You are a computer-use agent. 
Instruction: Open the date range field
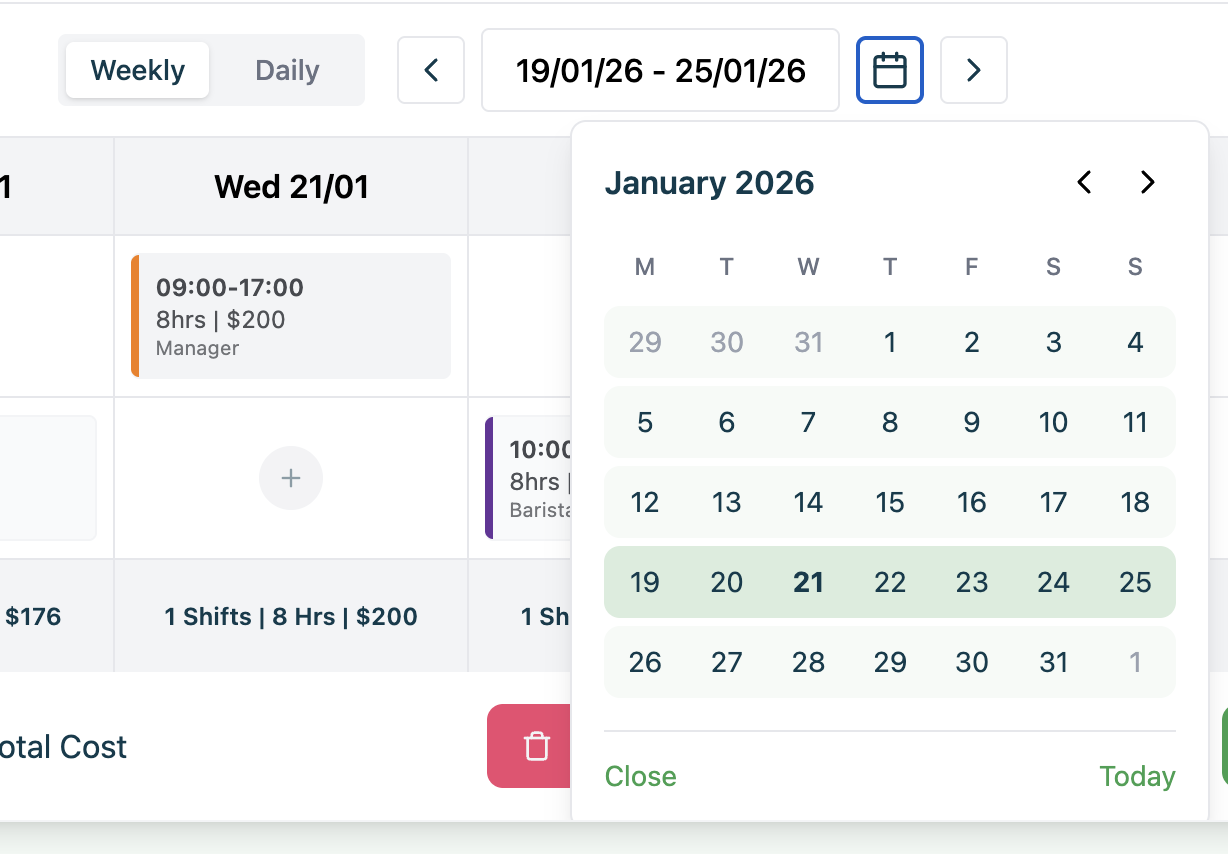click(660, 70)
